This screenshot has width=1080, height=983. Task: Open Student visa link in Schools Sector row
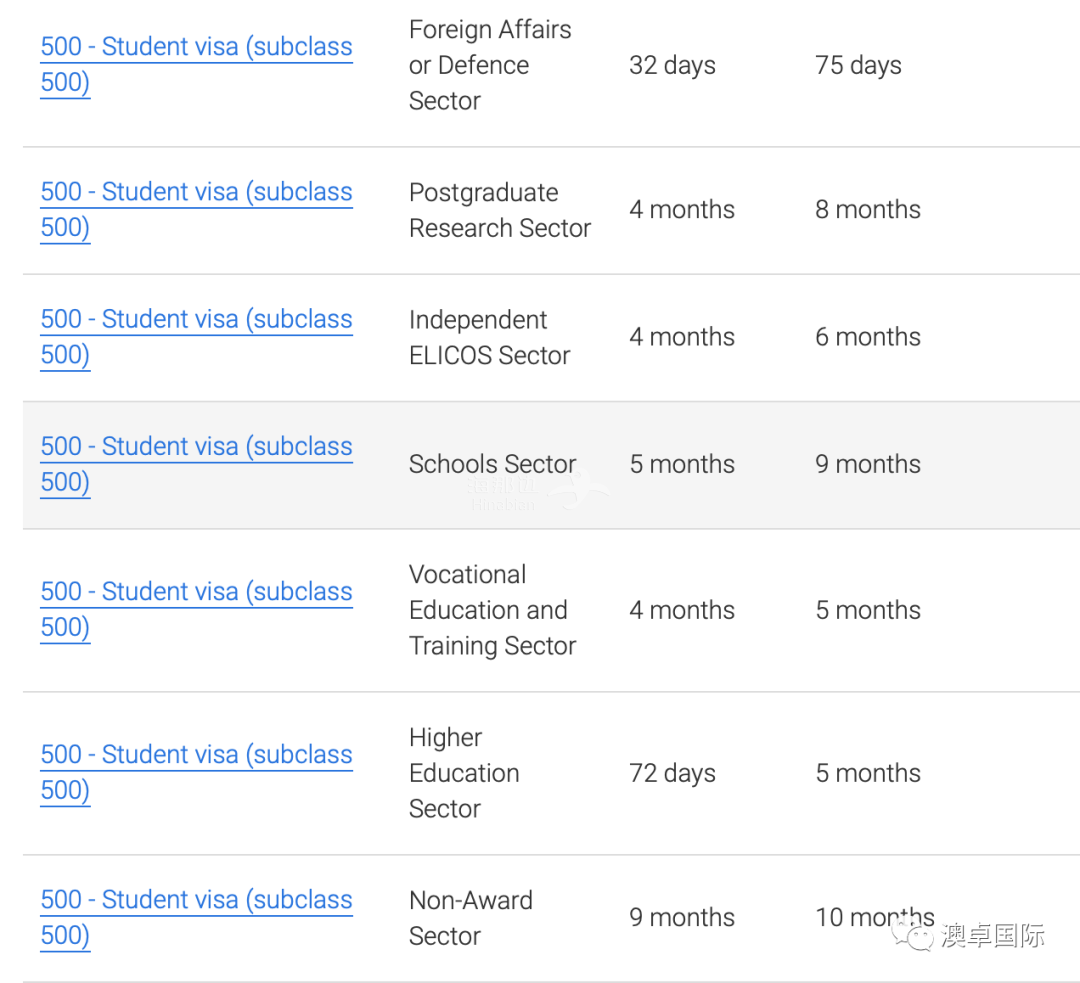(x=196, y=464)
